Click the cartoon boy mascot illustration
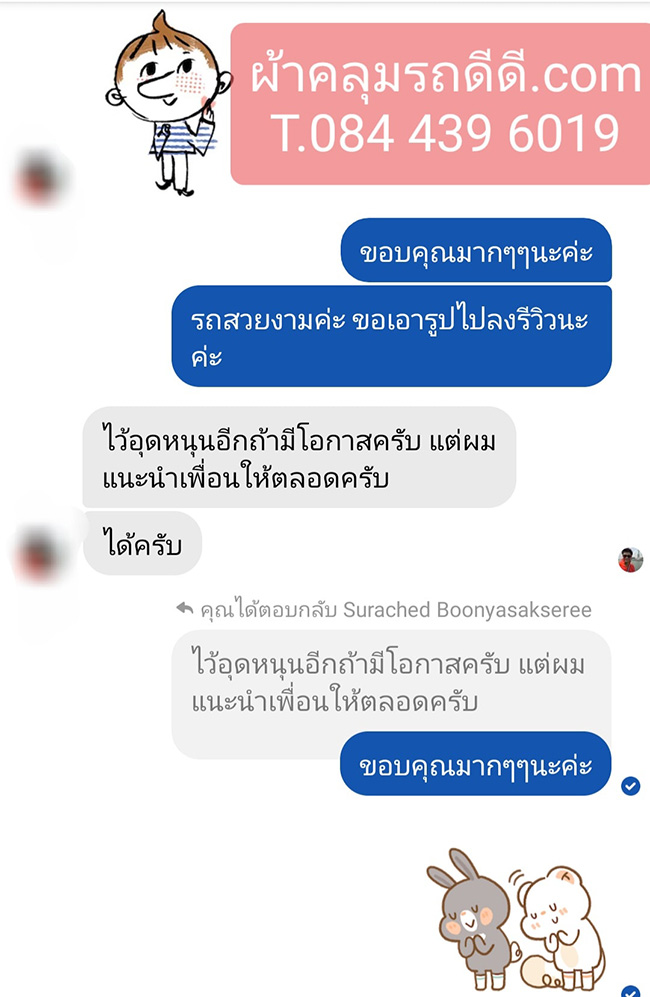This screenshot has width=650, height=997. pos(169,105)
